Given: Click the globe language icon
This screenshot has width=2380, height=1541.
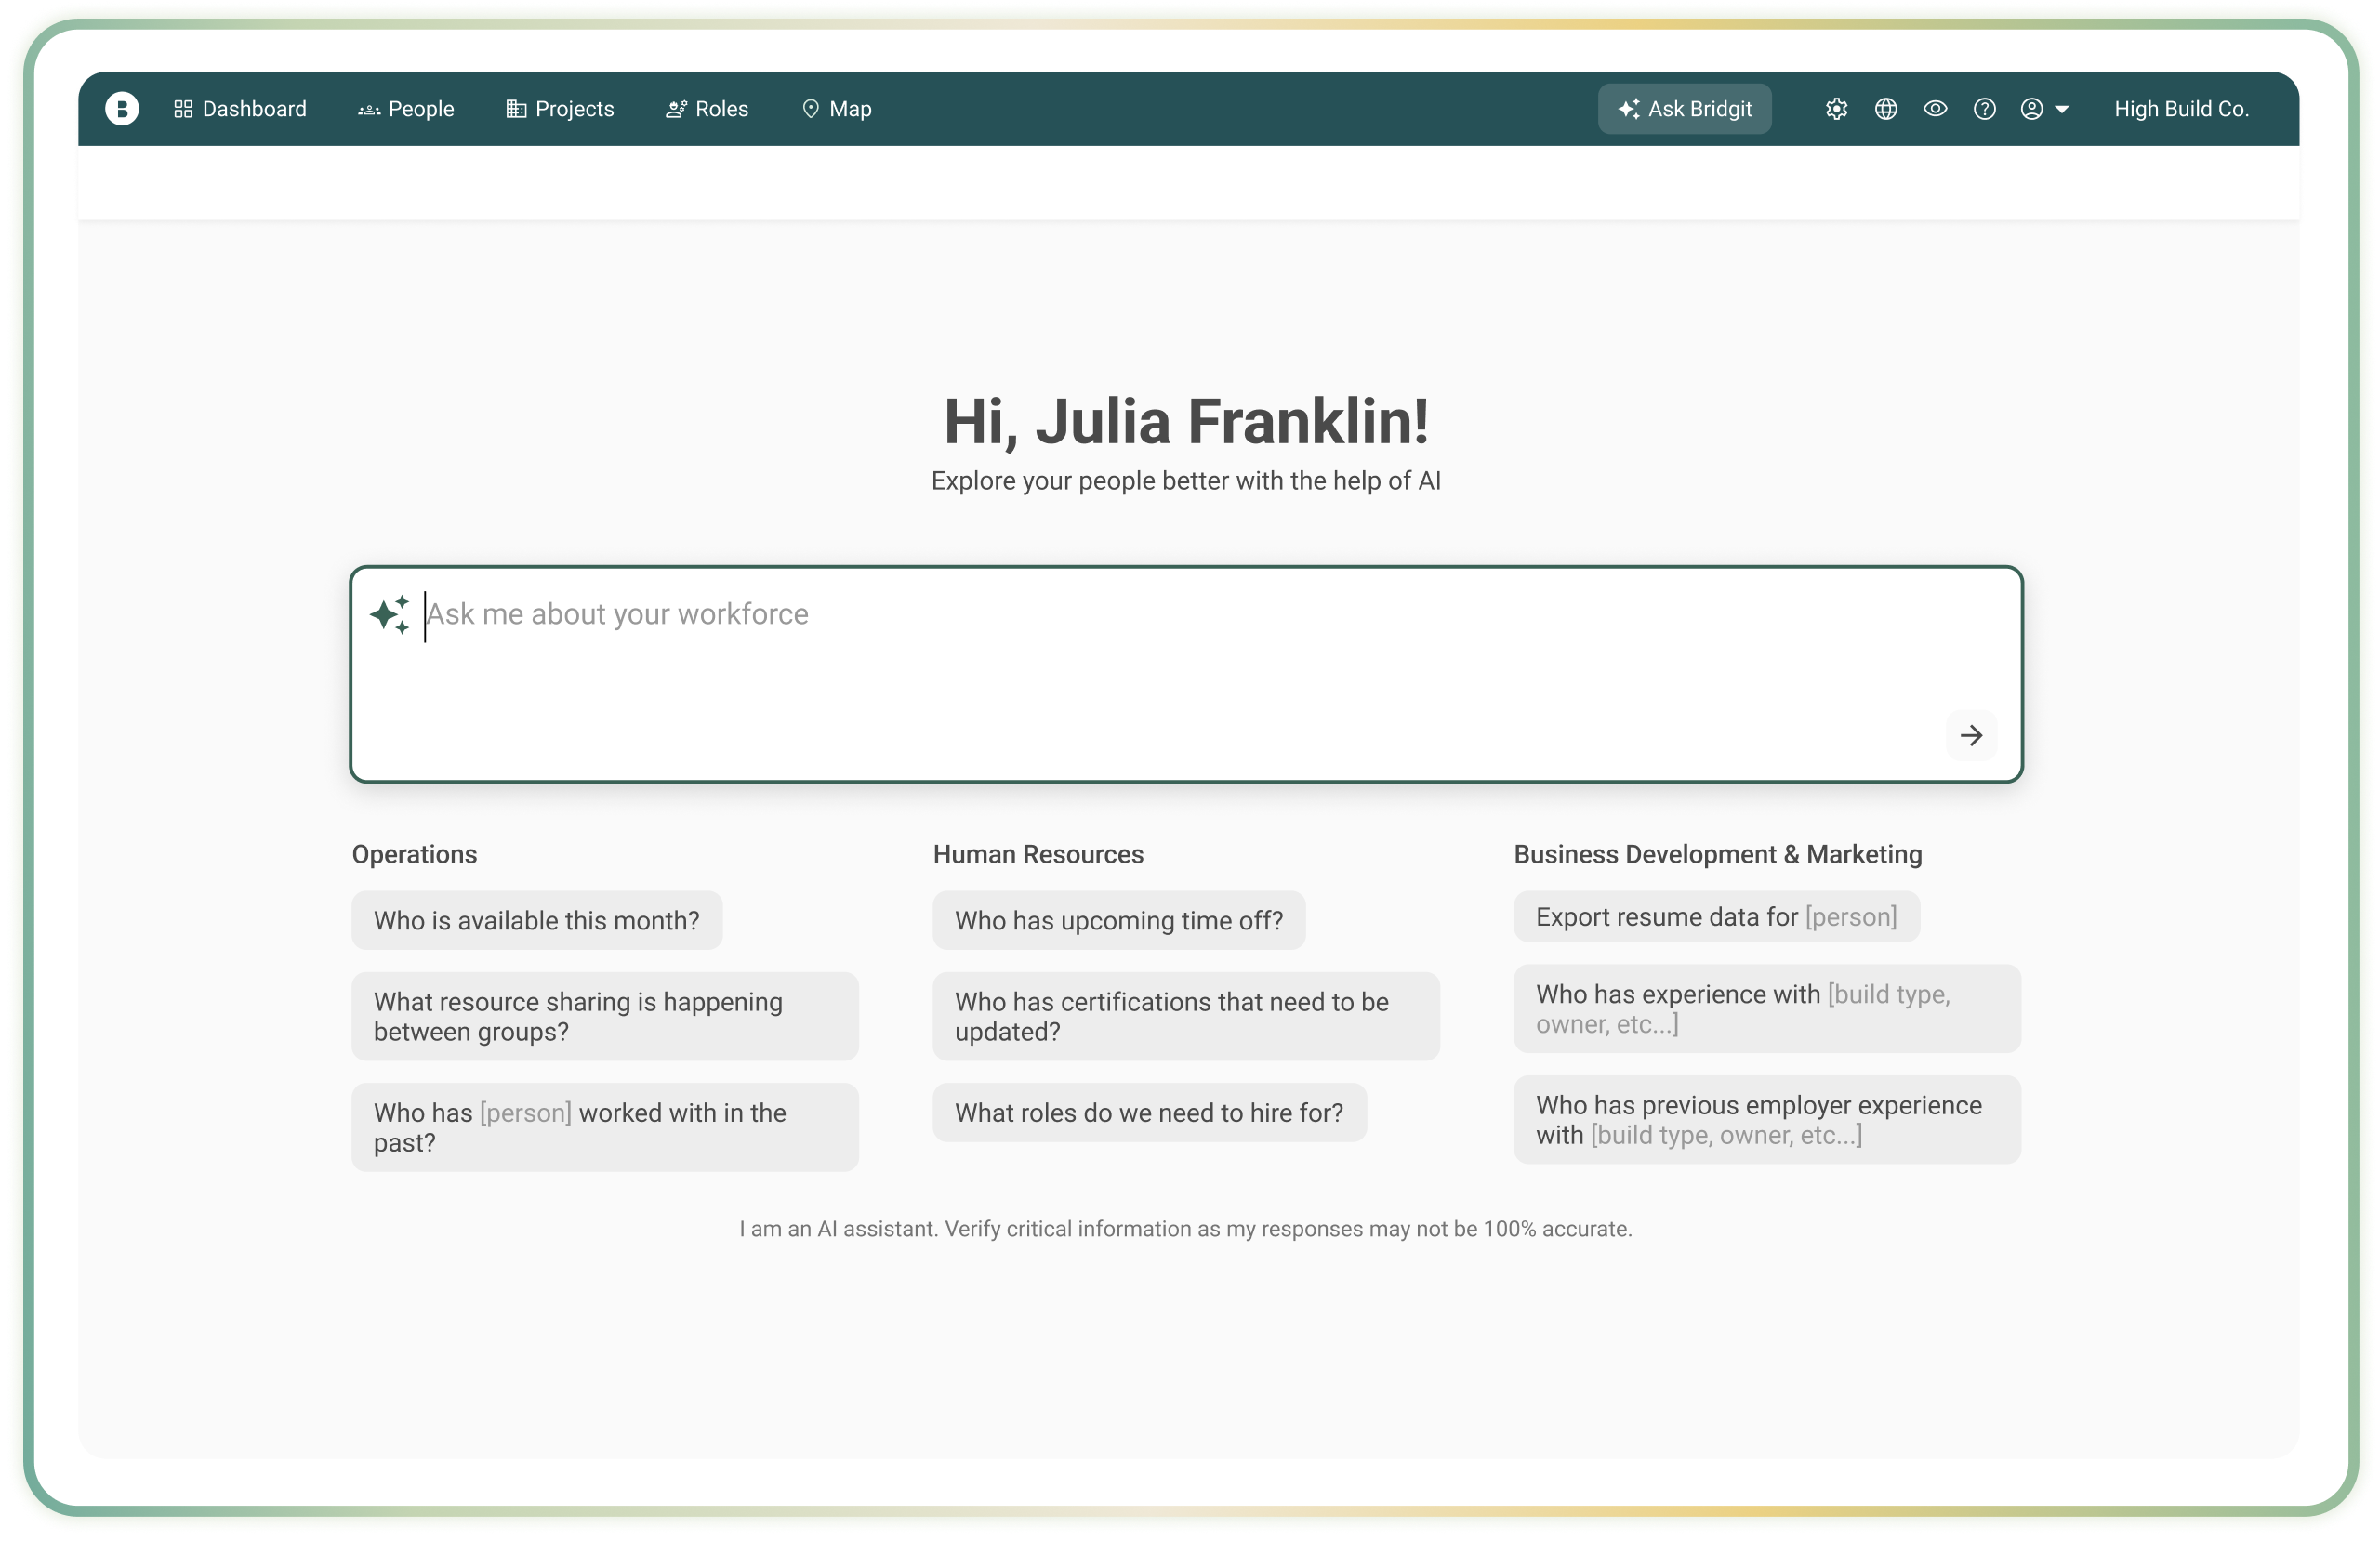Looking at the screenshot, I should (x=1885, y=109).
